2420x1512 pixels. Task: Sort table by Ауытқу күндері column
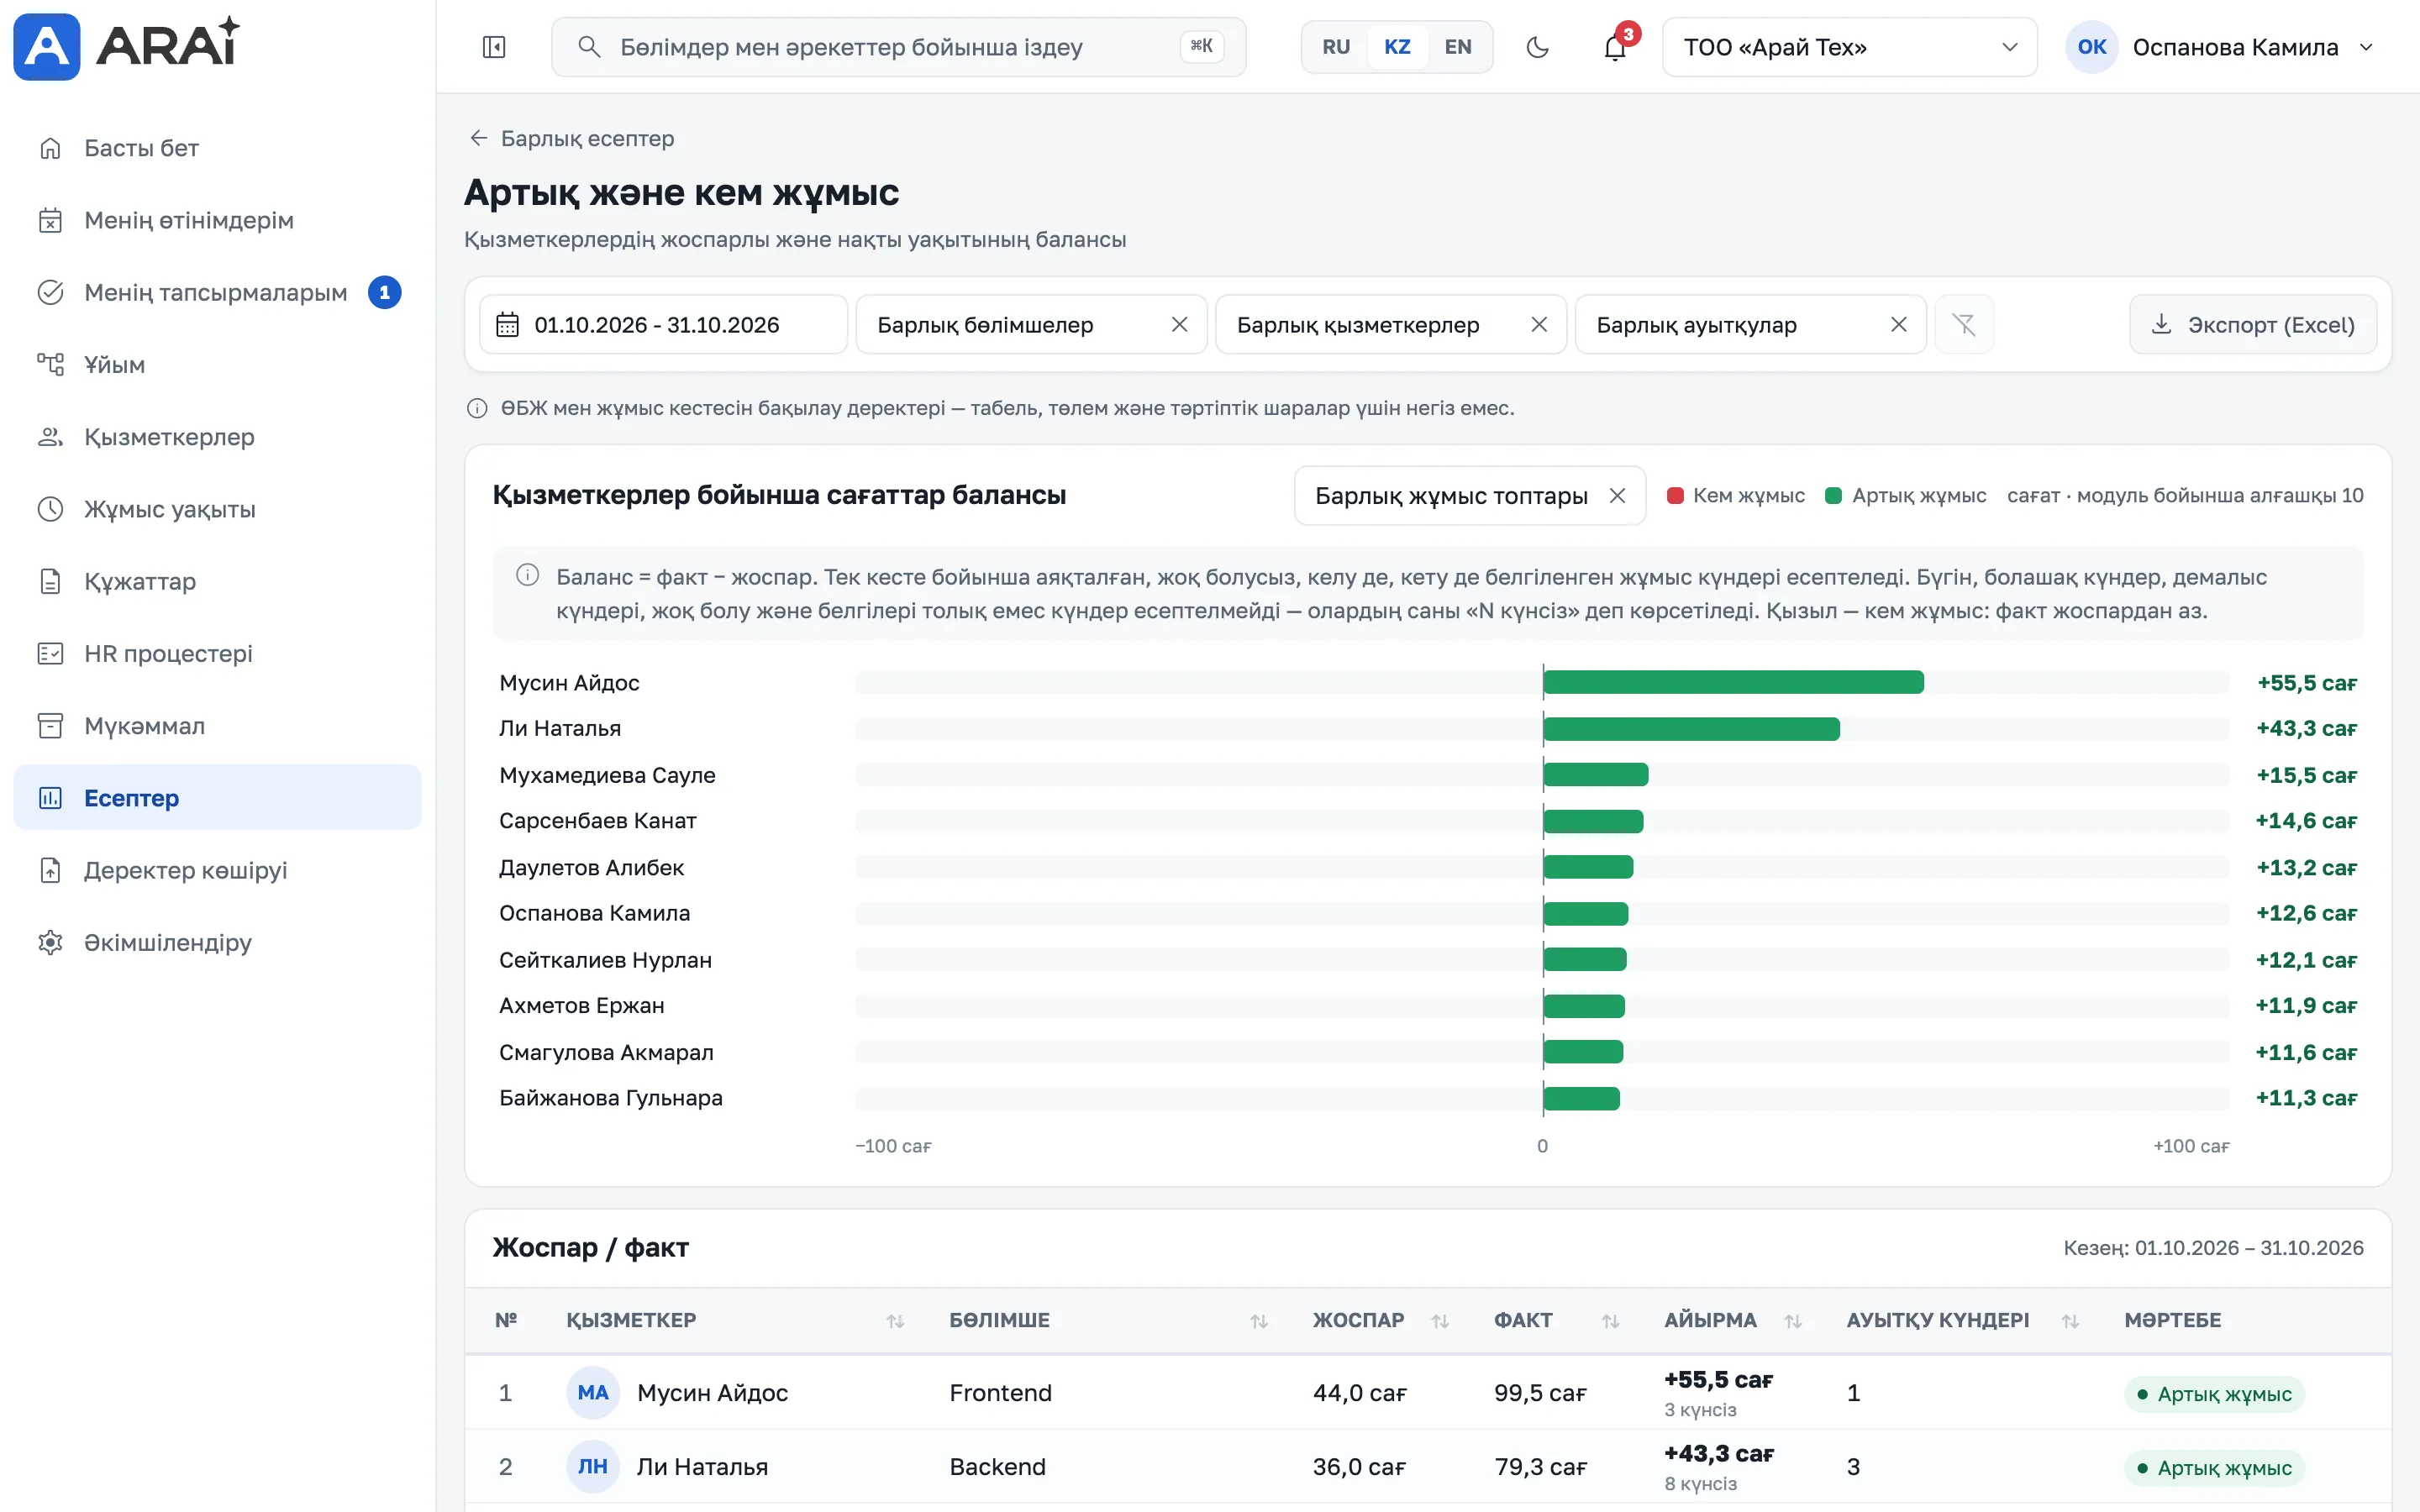coord(2070,1321)
